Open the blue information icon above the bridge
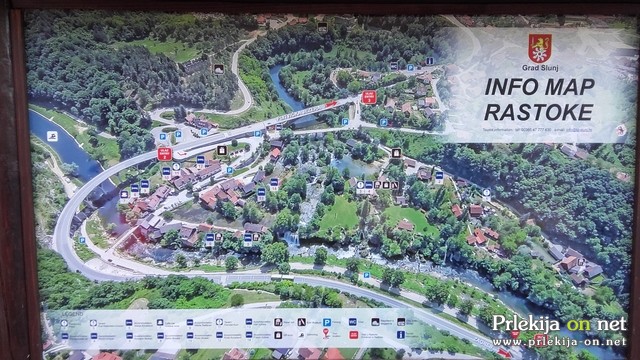This screenshot has width=640, height=360. coord(429,61)
